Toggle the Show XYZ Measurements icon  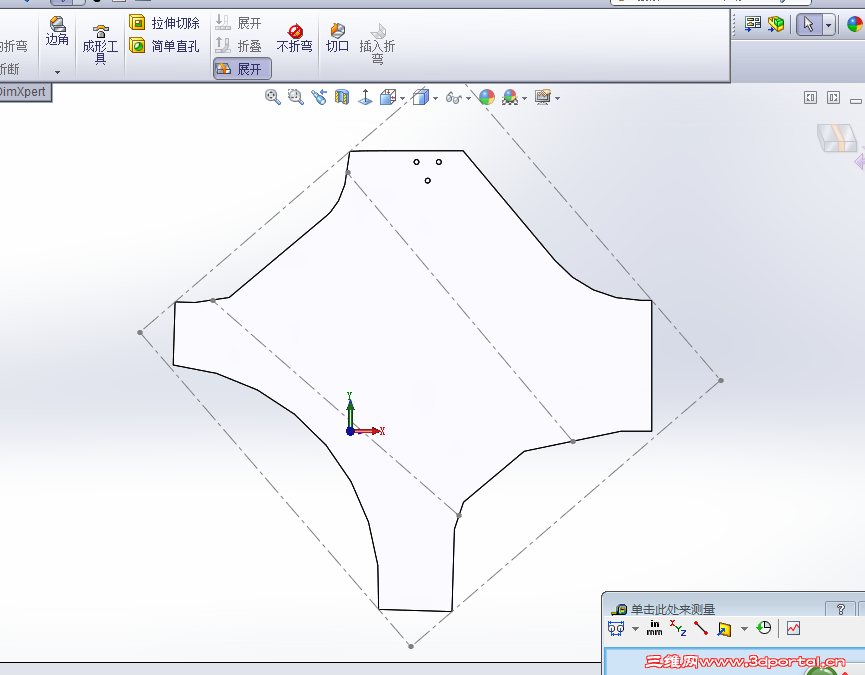(678, 628)
